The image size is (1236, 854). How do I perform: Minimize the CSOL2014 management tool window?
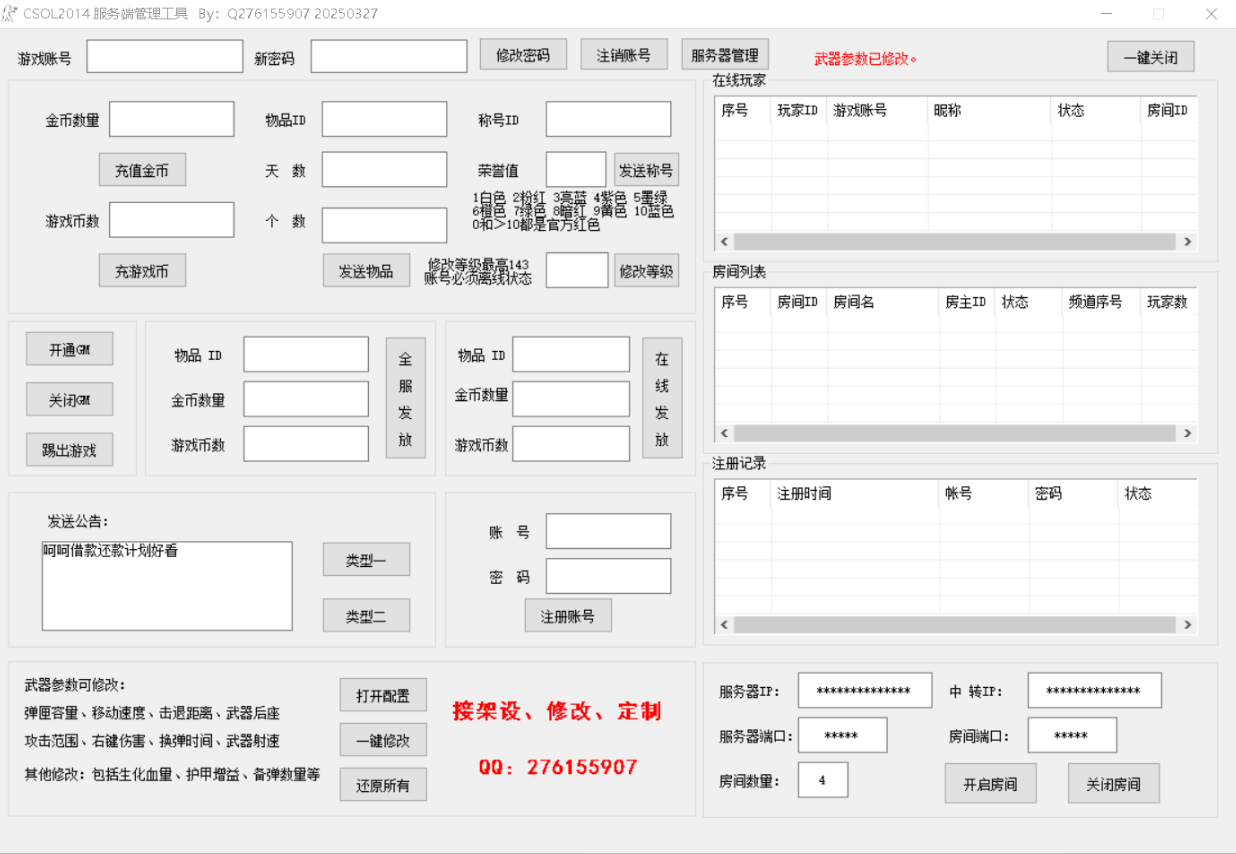point(1107,14)
